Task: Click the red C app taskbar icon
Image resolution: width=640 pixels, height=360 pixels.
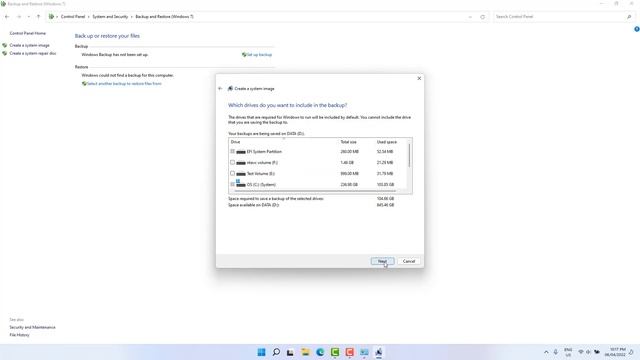Action: [x=350, y=352]
